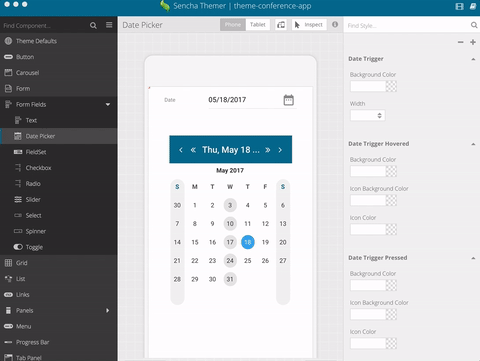
Task: Switch preview to Phone
Action: click(233, 25)
